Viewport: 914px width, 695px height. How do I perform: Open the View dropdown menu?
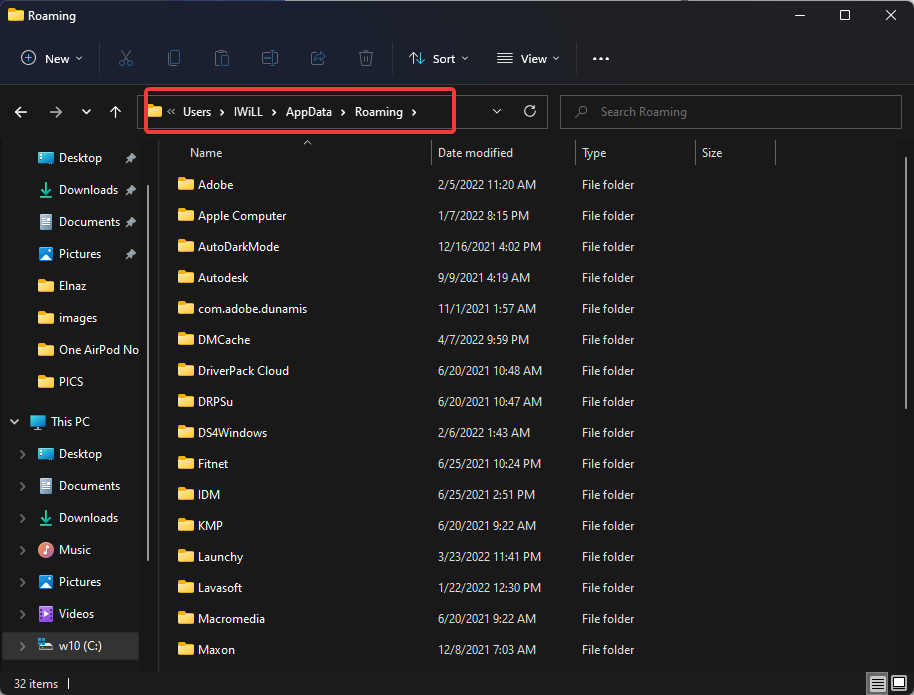pyautogui.click(x=528, y=58)
